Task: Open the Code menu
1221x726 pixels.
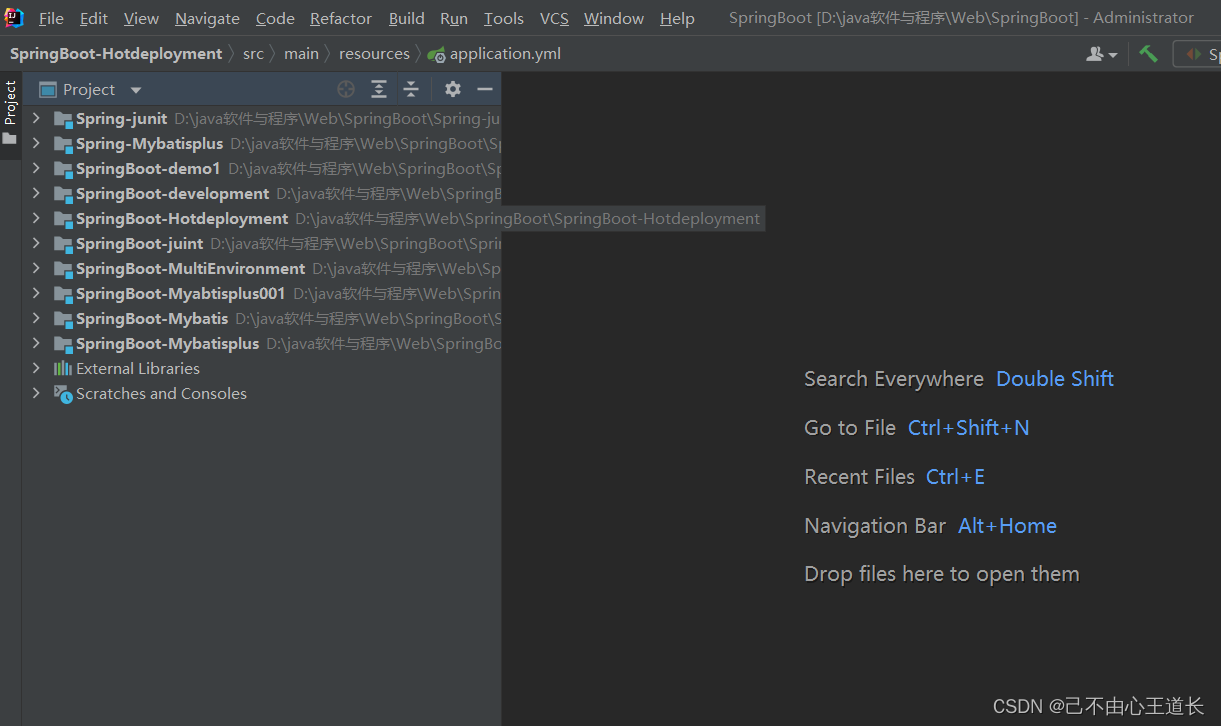Action: coord(275,18)
